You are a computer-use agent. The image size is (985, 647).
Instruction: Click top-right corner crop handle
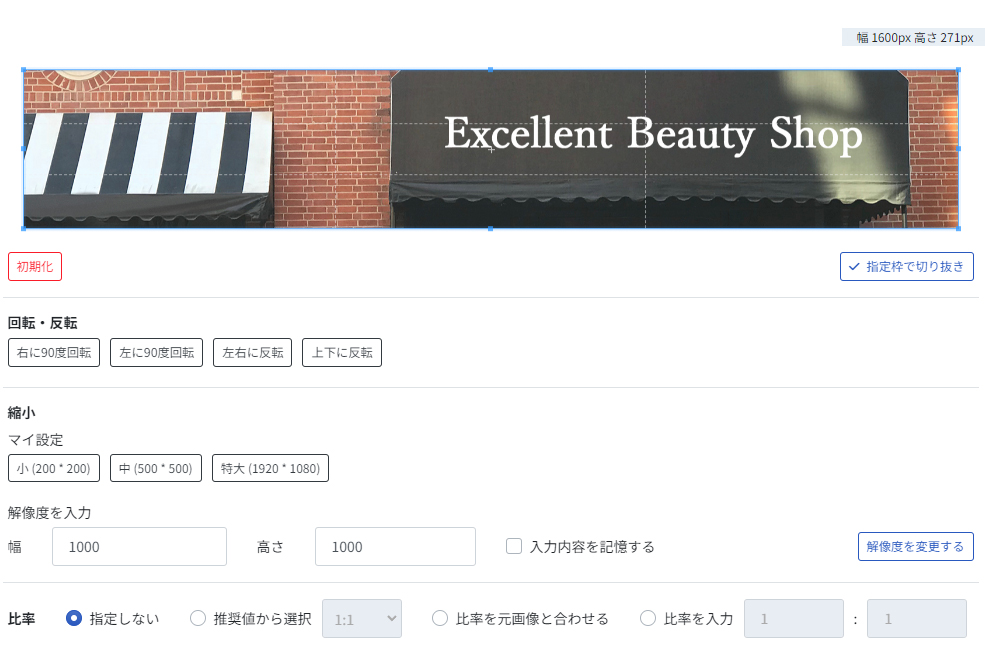pos(959,70)
